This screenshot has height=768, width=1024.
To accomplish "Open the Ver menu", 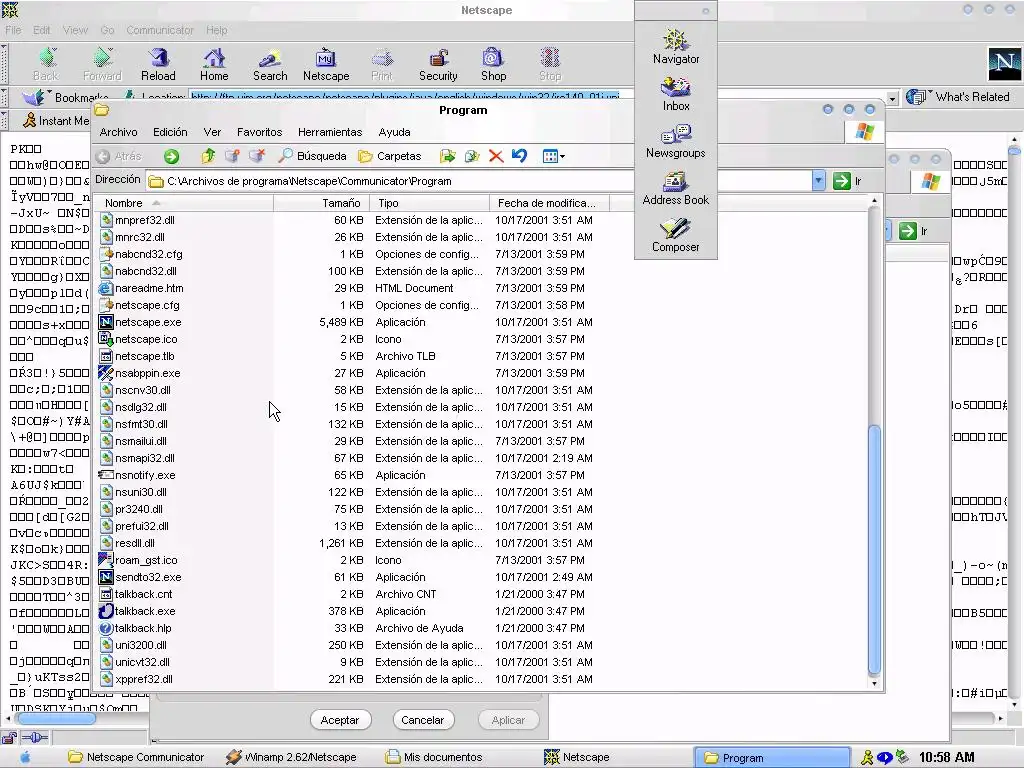I will 212,132.
